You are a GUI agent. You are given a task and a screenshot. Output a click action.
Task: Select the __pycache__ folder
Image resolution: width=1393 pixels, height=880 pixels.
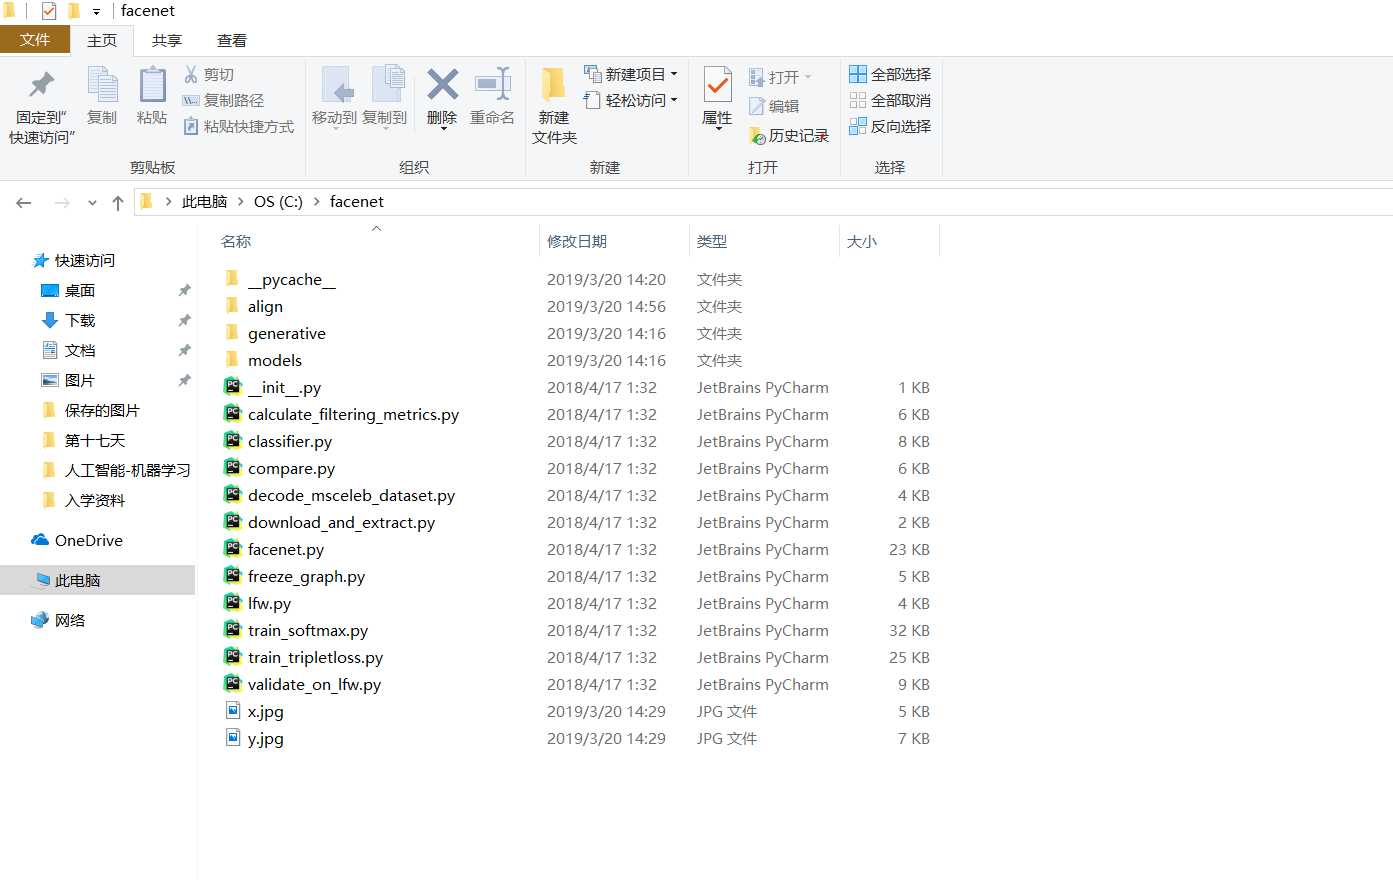point(292,279)
